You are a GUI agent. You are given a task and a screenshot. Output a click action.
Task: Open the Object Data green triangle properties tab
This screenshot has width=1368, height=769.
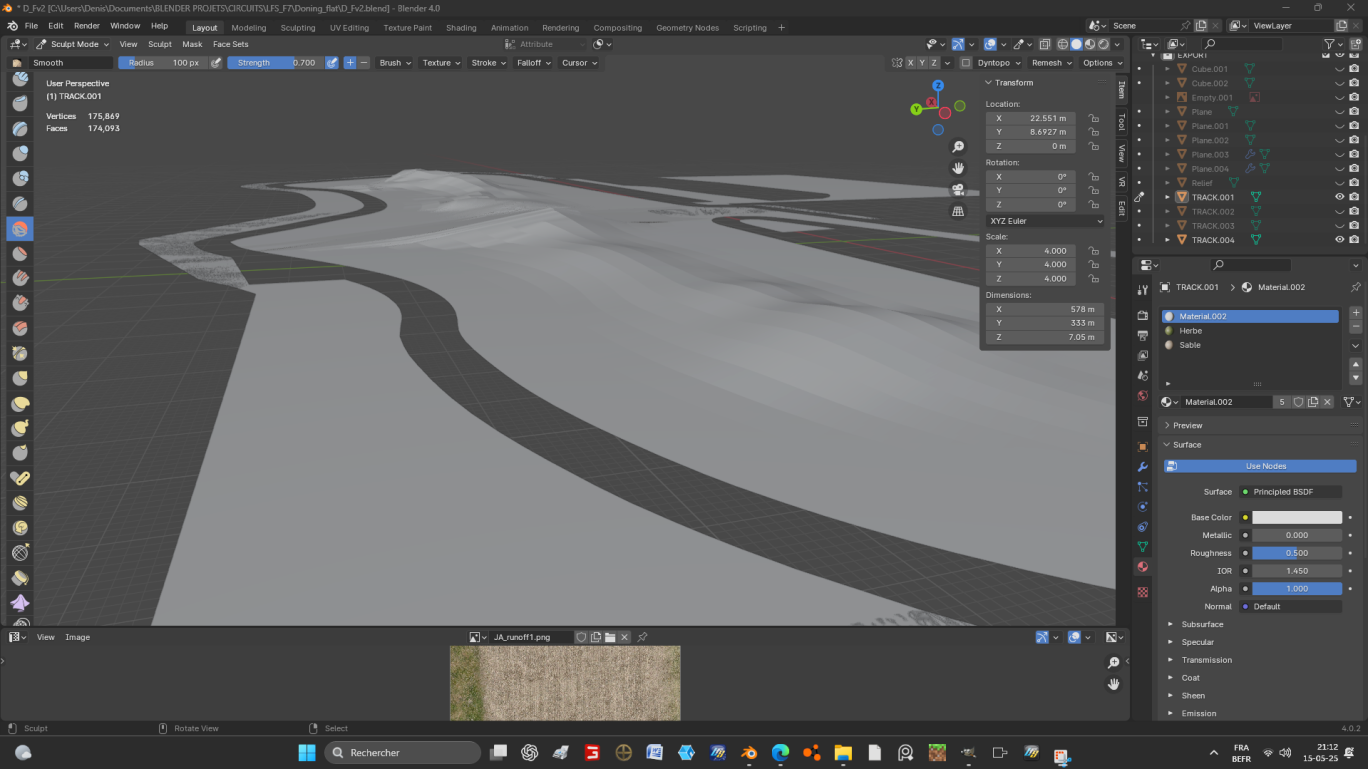point(1143,547)
